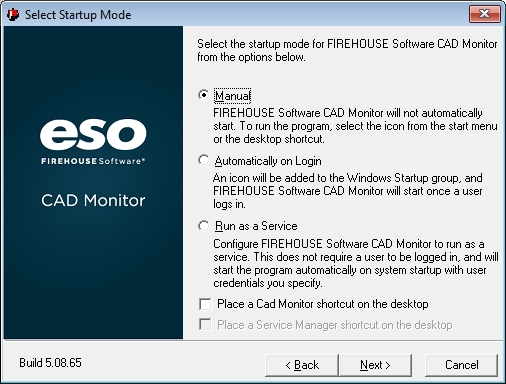Screen dimensions: 506x384
Task: Click the Select Startup Mode title text
Action: (78, 15)
